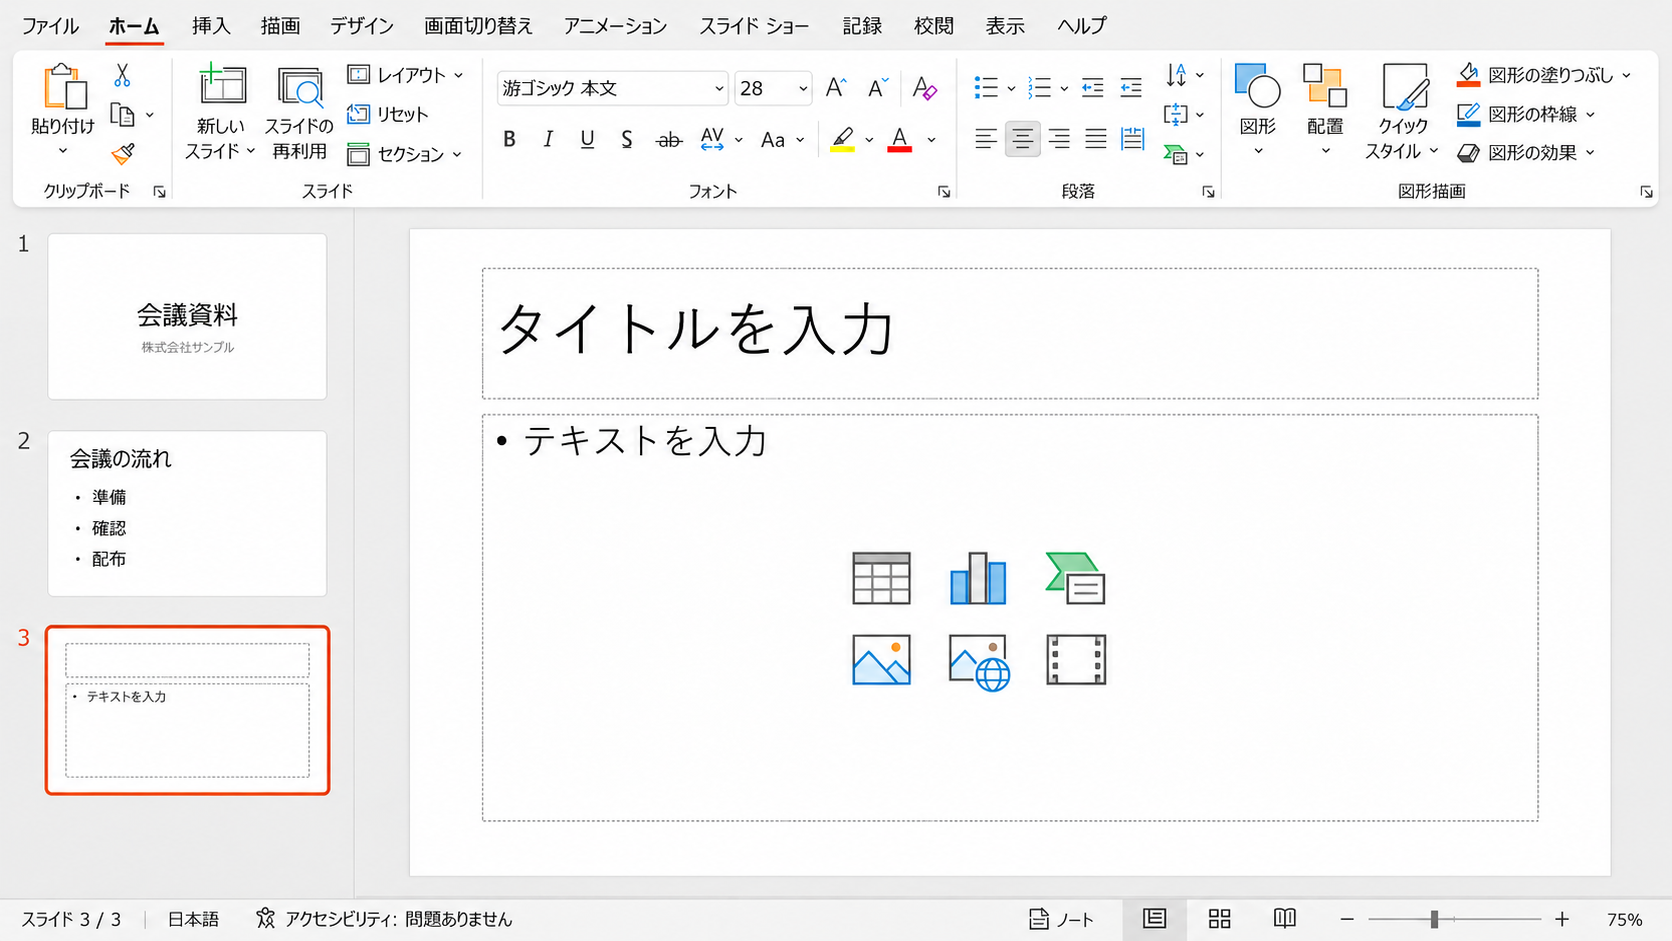Insert picture from placeholder icon

tap(881, 660)
